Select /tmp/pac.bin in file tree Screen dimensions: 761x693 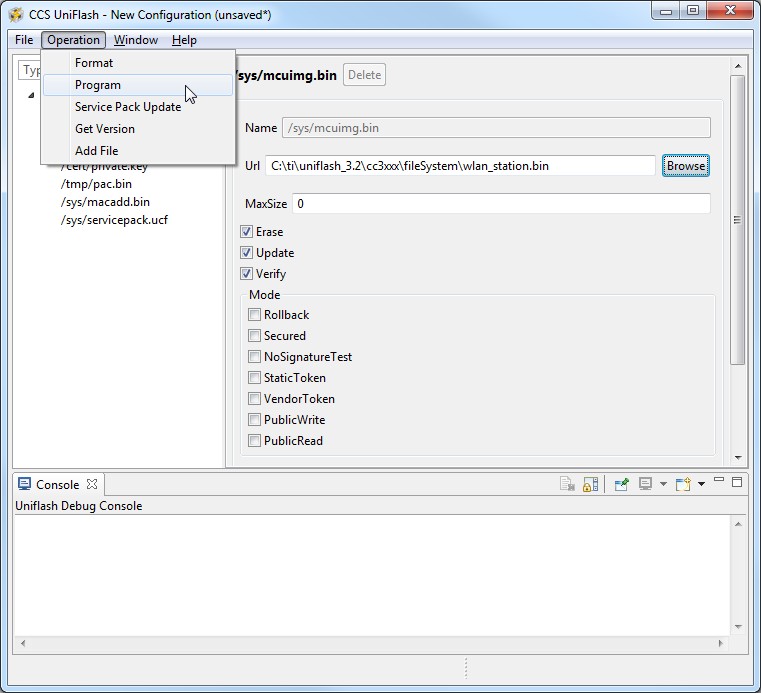coord(96,184)
